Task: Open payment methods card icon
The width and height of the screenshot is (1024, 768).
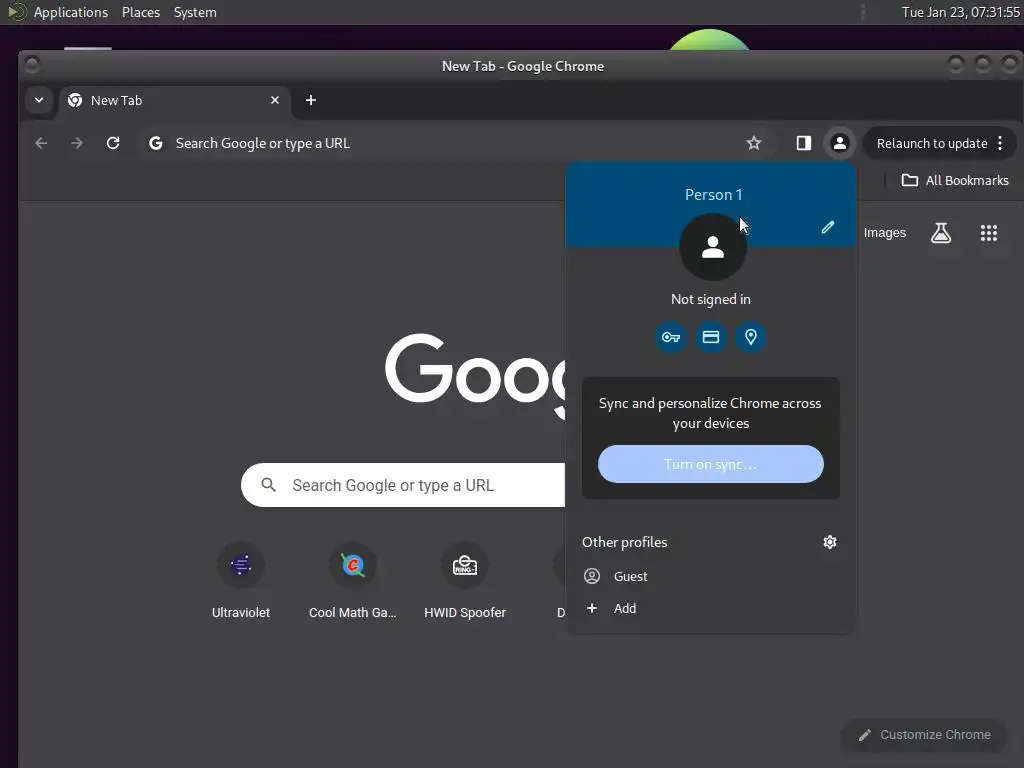Action: [711, 337]
